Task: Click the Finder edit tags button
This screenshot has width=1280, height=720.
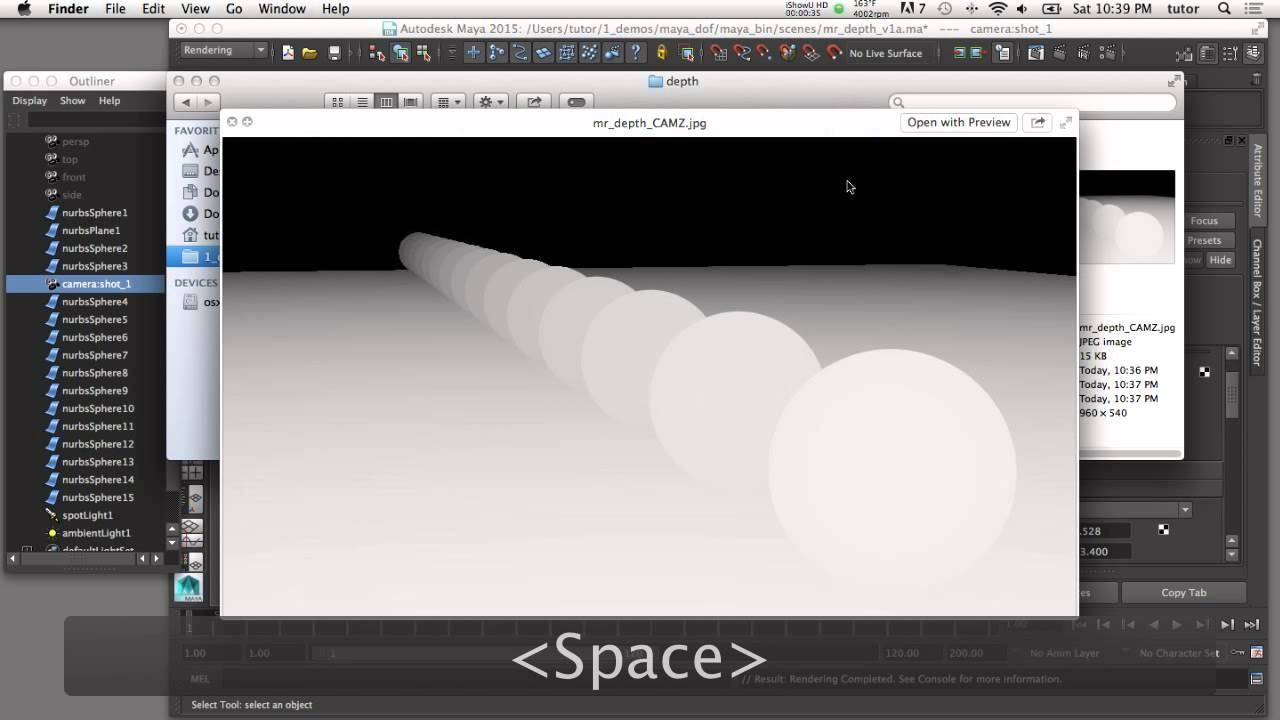Action: 576,102
